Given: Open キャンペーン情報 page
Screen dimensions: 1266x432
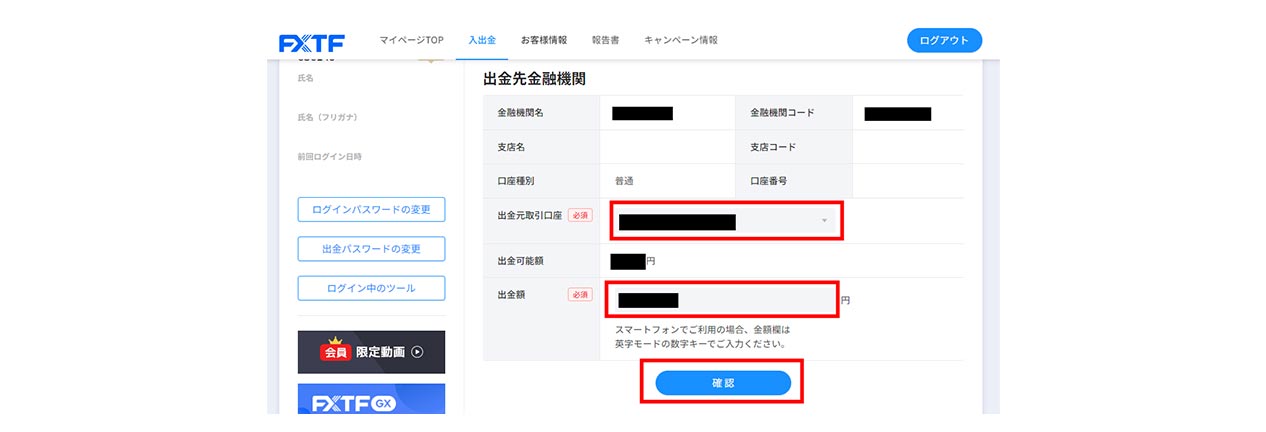Looking at the screenshot, I should point(680,40).
